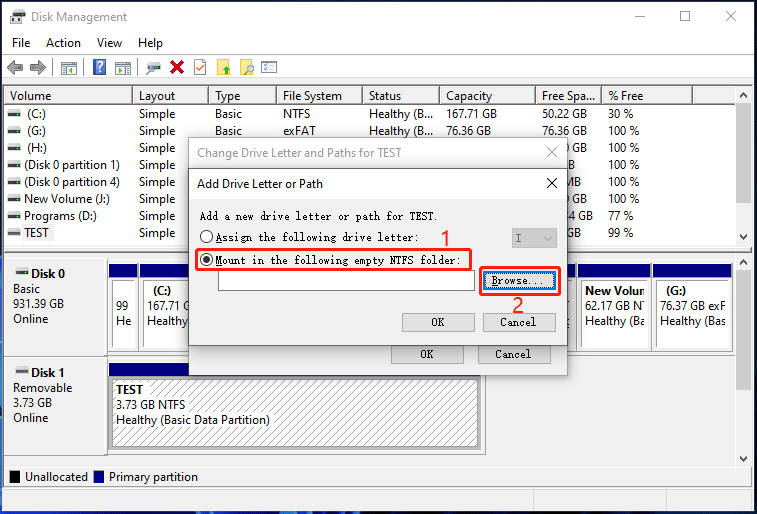The height and width of the screenshot is (514, 757).
Task: Open Help via blue question mark icon
Action: [100, 67]
